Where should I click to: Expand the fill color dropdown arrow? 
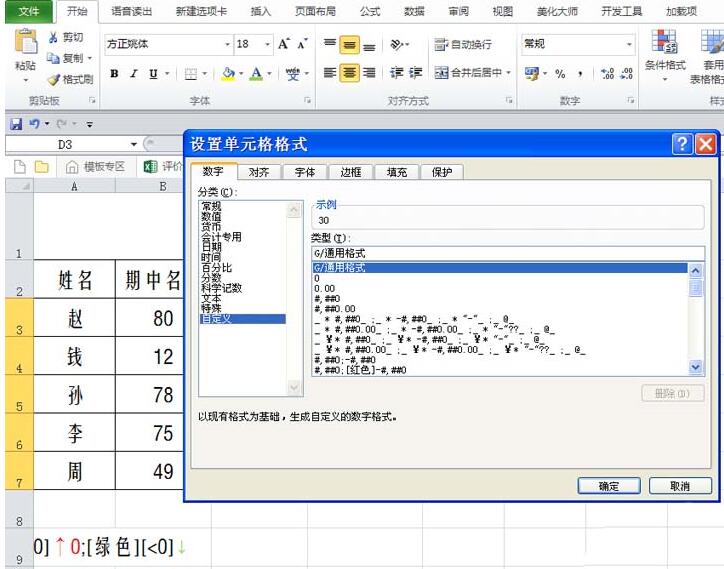[241, 73]
